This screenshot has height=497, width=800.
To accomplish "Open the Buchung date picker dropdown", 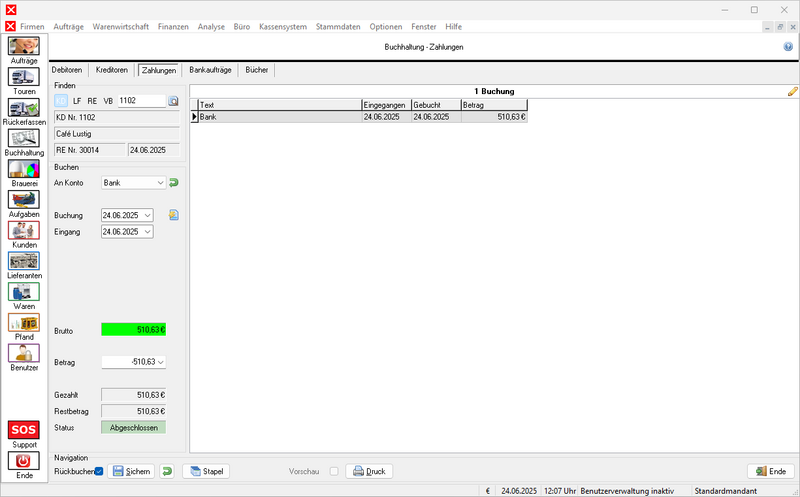I will pos(148,215).
